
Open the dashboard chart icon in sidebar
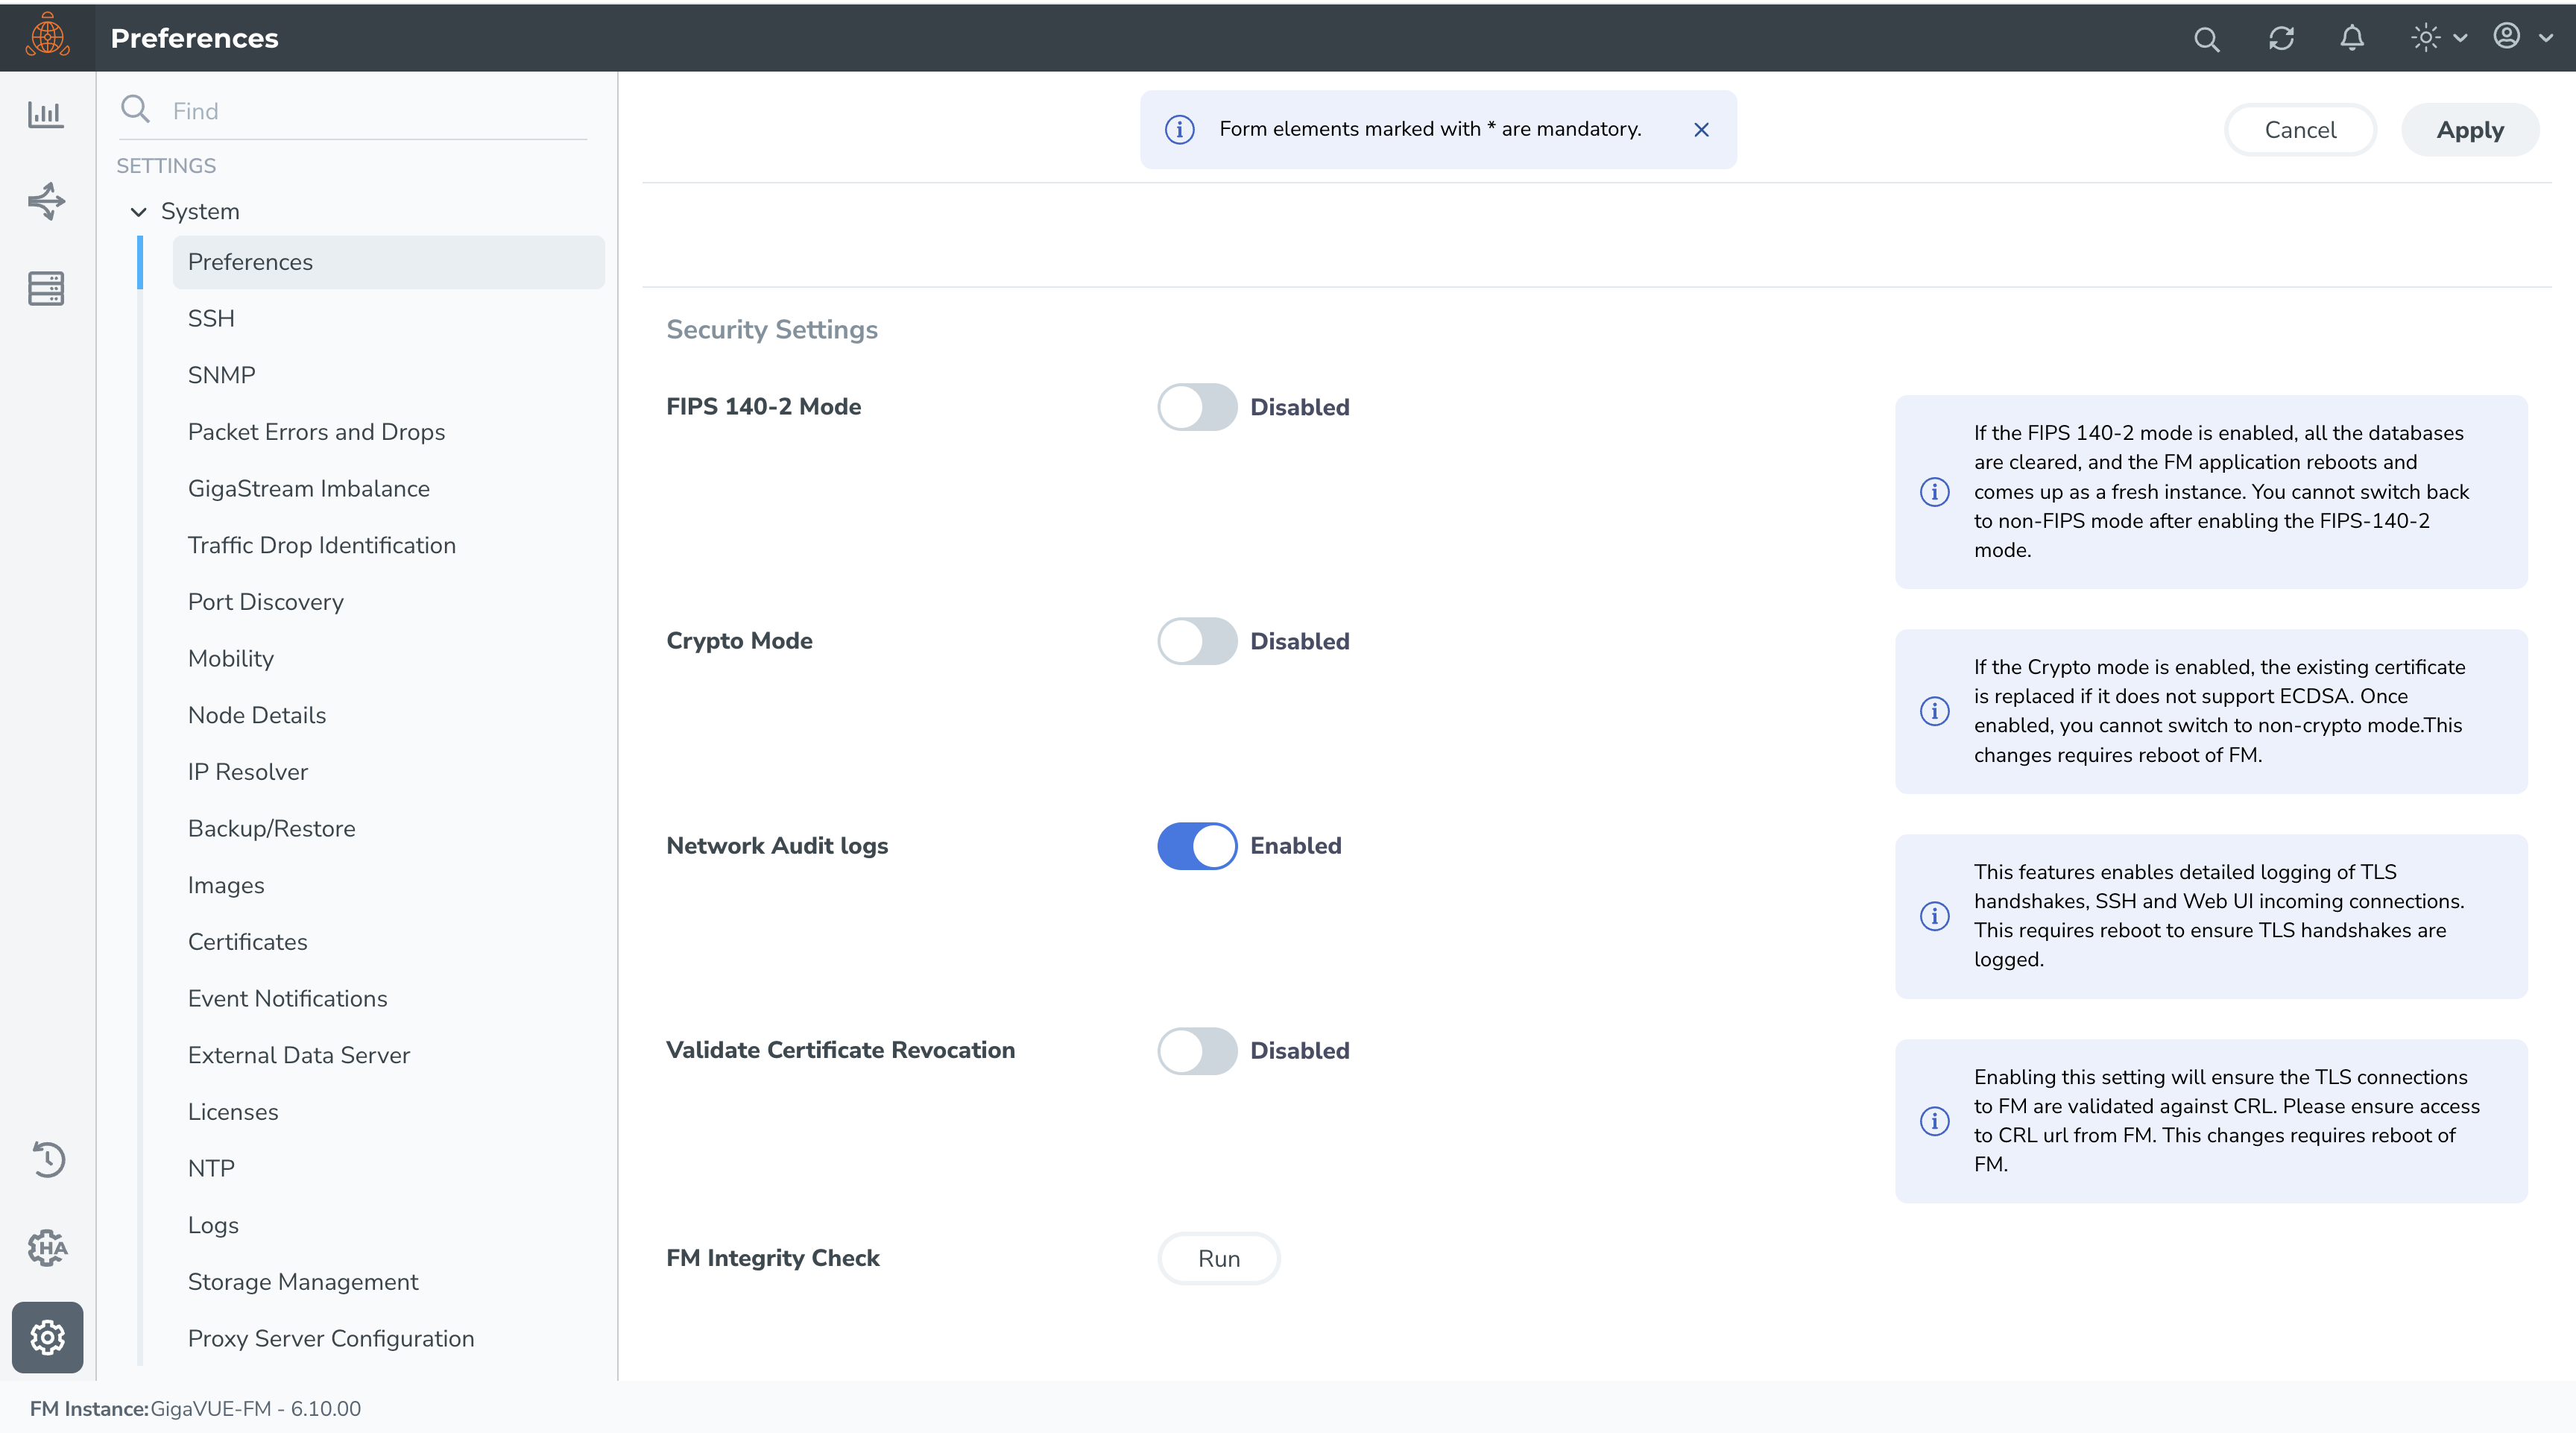click(46, 114)
